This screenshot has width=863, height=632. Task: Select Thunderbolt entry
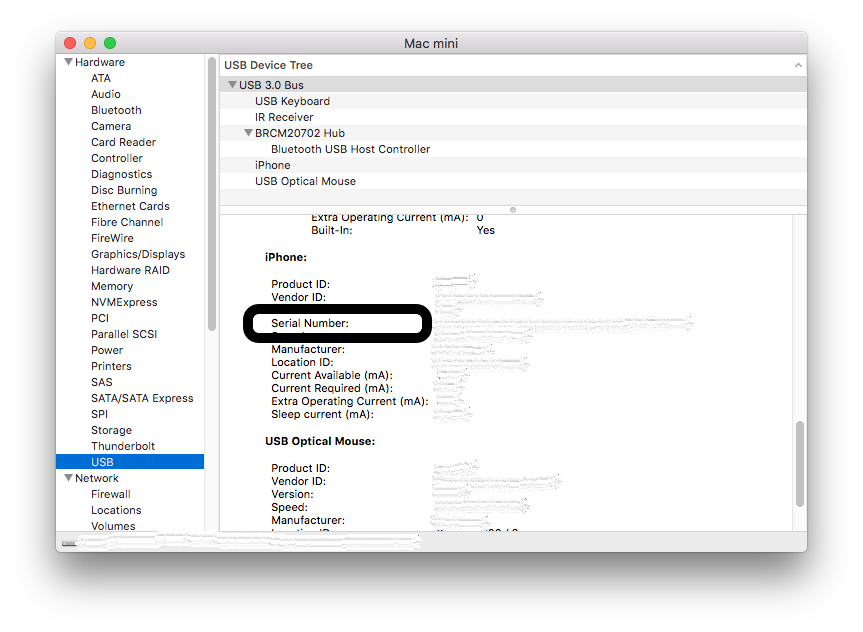(123, 445)
